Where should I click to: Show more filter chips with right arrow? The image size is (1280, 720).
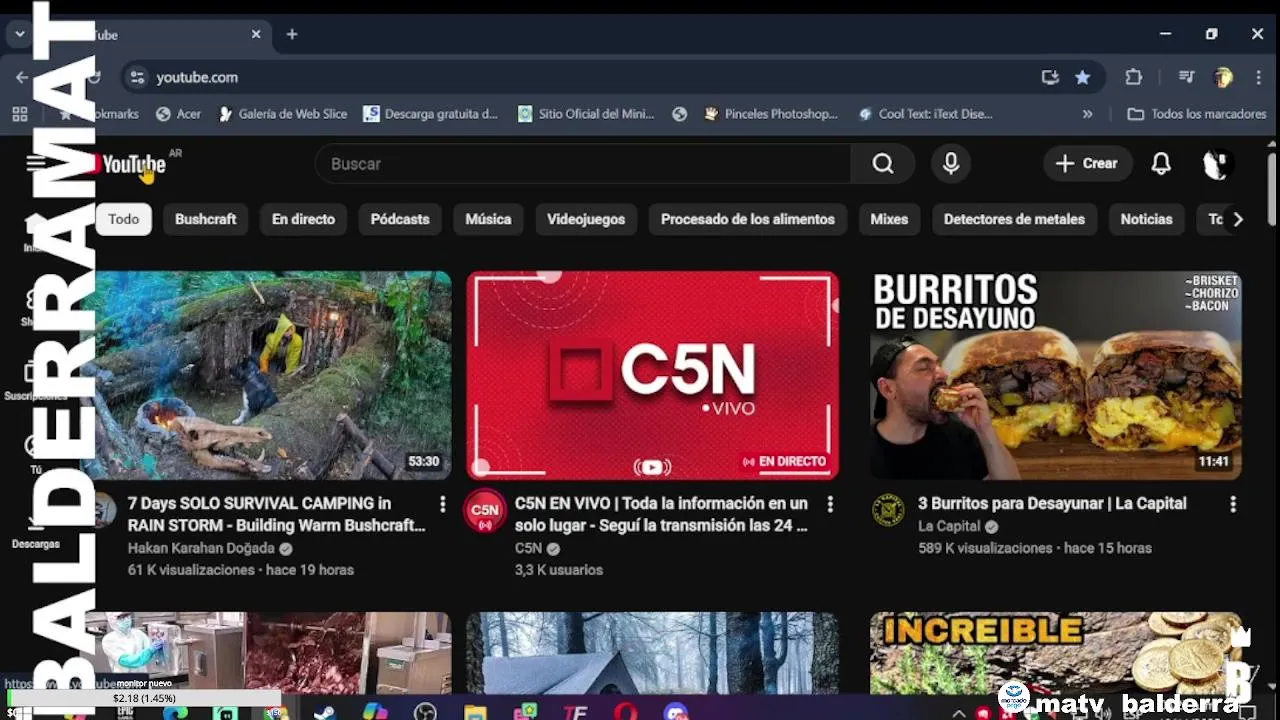pos(1238,219)
